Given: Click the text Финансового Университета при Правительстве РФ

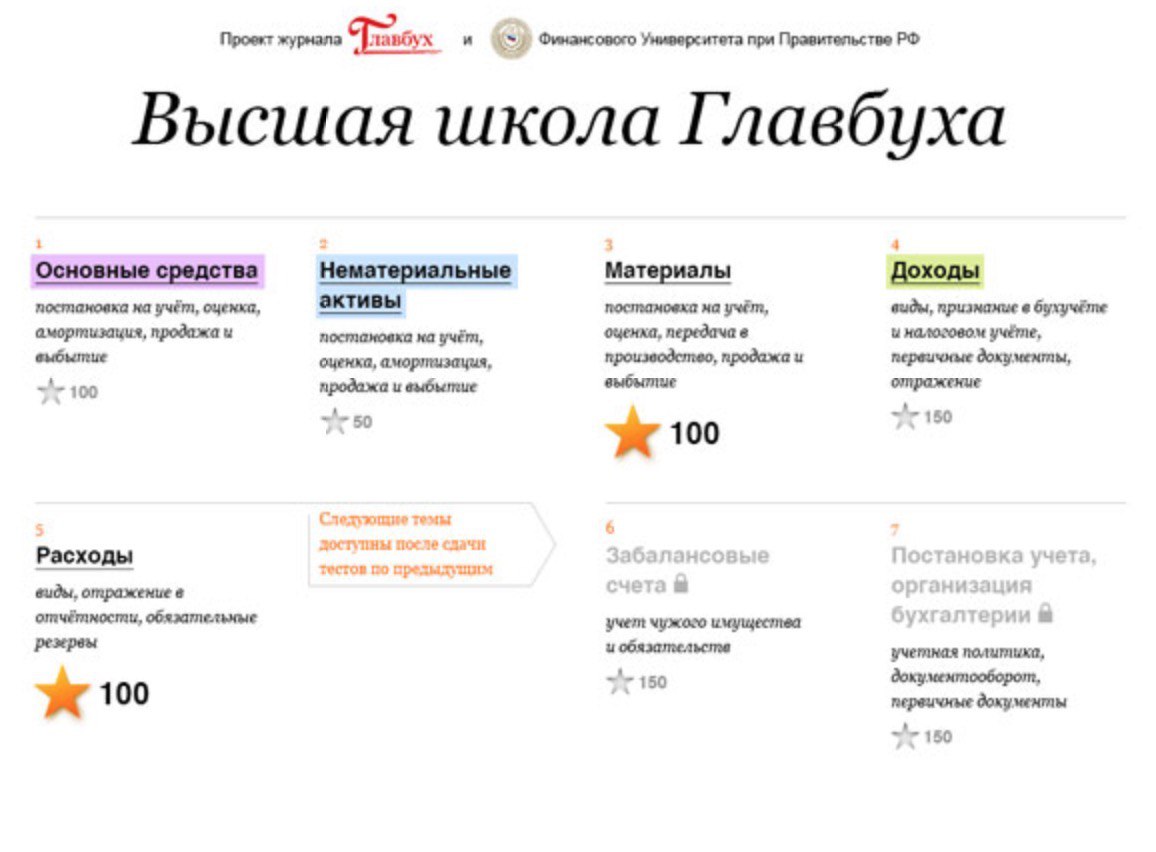Looking at the screenshot, I should click(729, 39).
